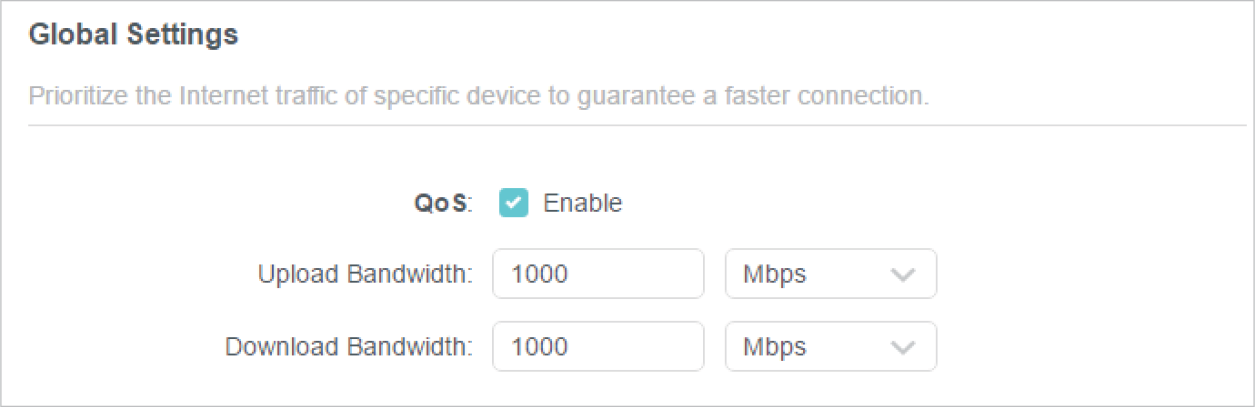This screenshot has width=1255, height=407.
Task: Click the Prioritize Internet traffic description text
Action: click(x=478, y=97)
